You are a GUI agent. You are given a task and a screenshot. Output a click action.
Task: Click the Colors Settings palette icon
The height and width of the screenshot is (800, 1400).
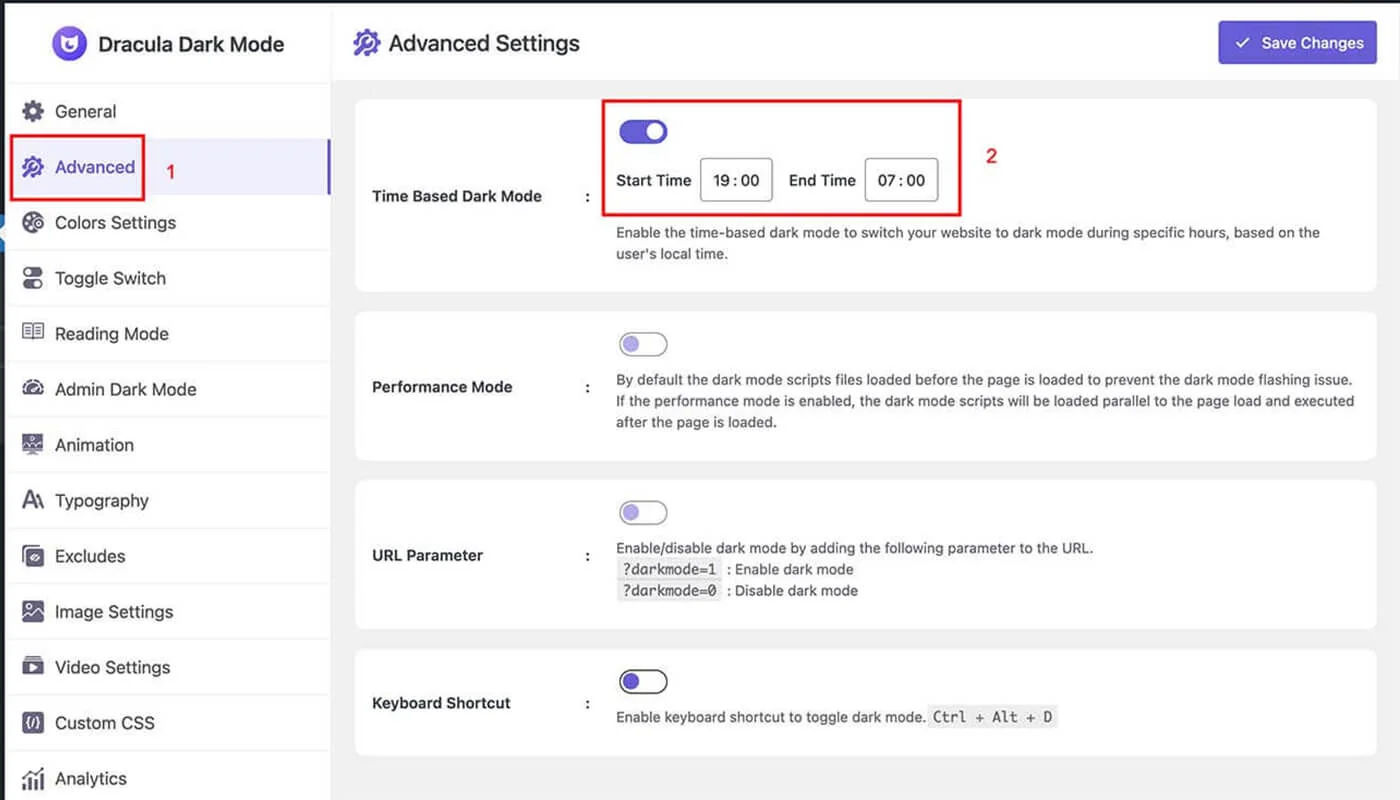pyautogui.click(x=33, y=222)
